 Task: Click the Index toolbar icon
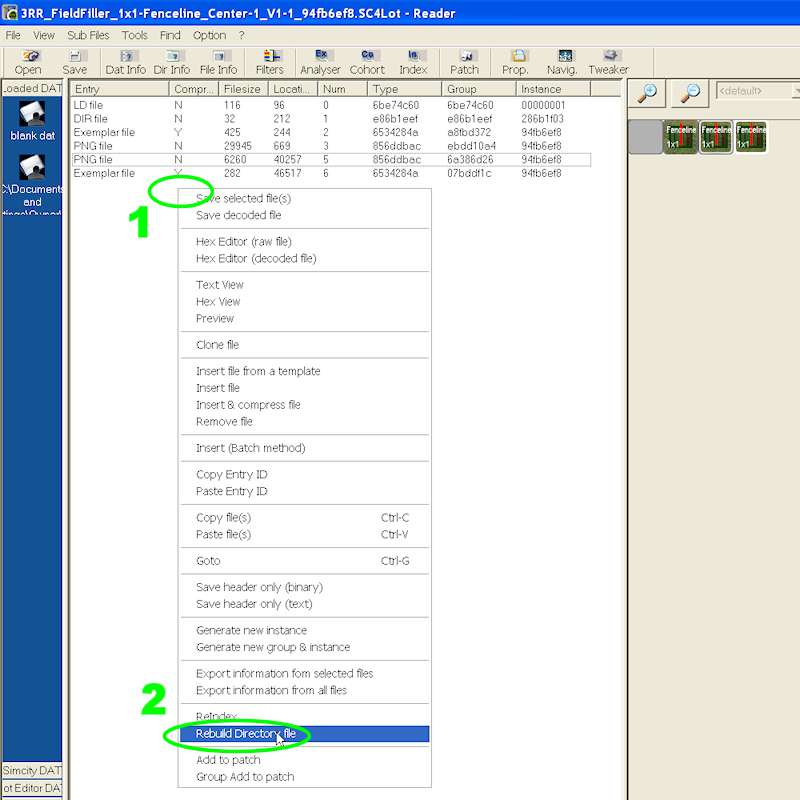click(x=413, y=63)
